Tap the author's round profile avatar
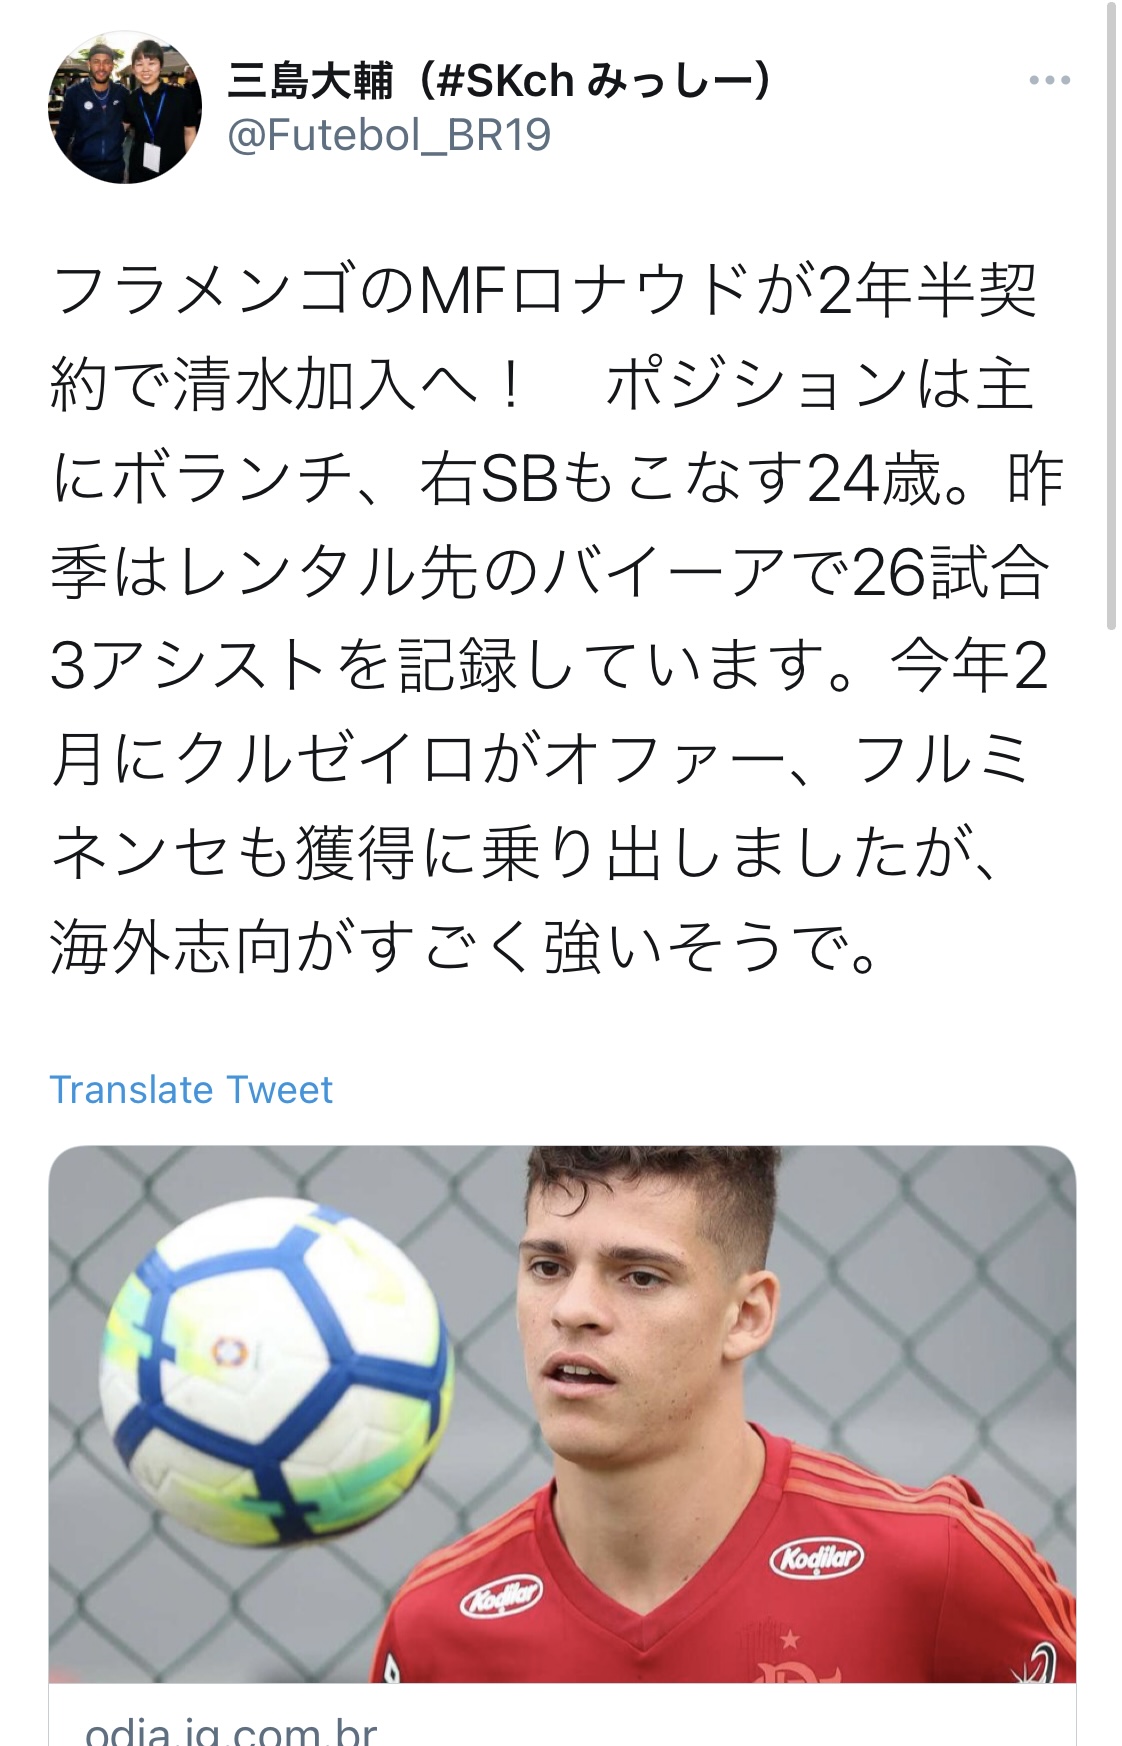Screen dimensions: 1122x1746 click(x=125, y=107)
